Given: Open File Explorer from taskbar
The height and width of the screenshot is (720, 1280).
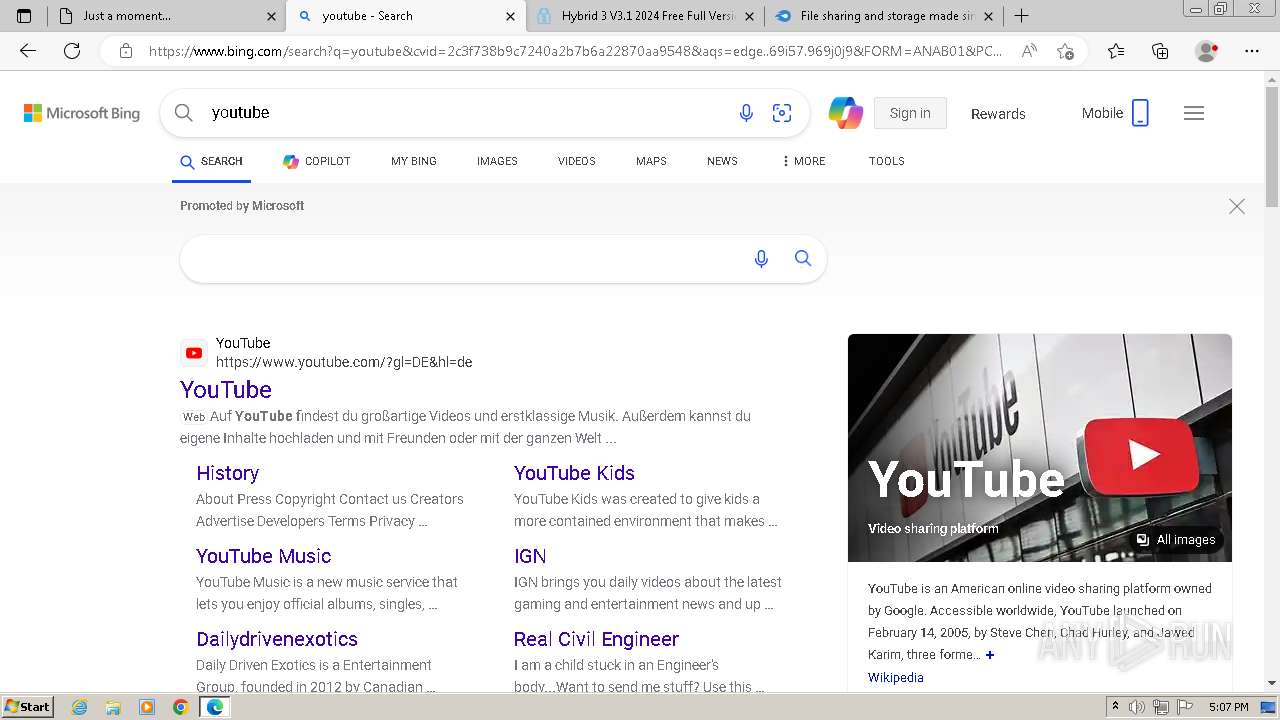Looking at the screenshot, I should pyautogui.click(x=113, y=707).
